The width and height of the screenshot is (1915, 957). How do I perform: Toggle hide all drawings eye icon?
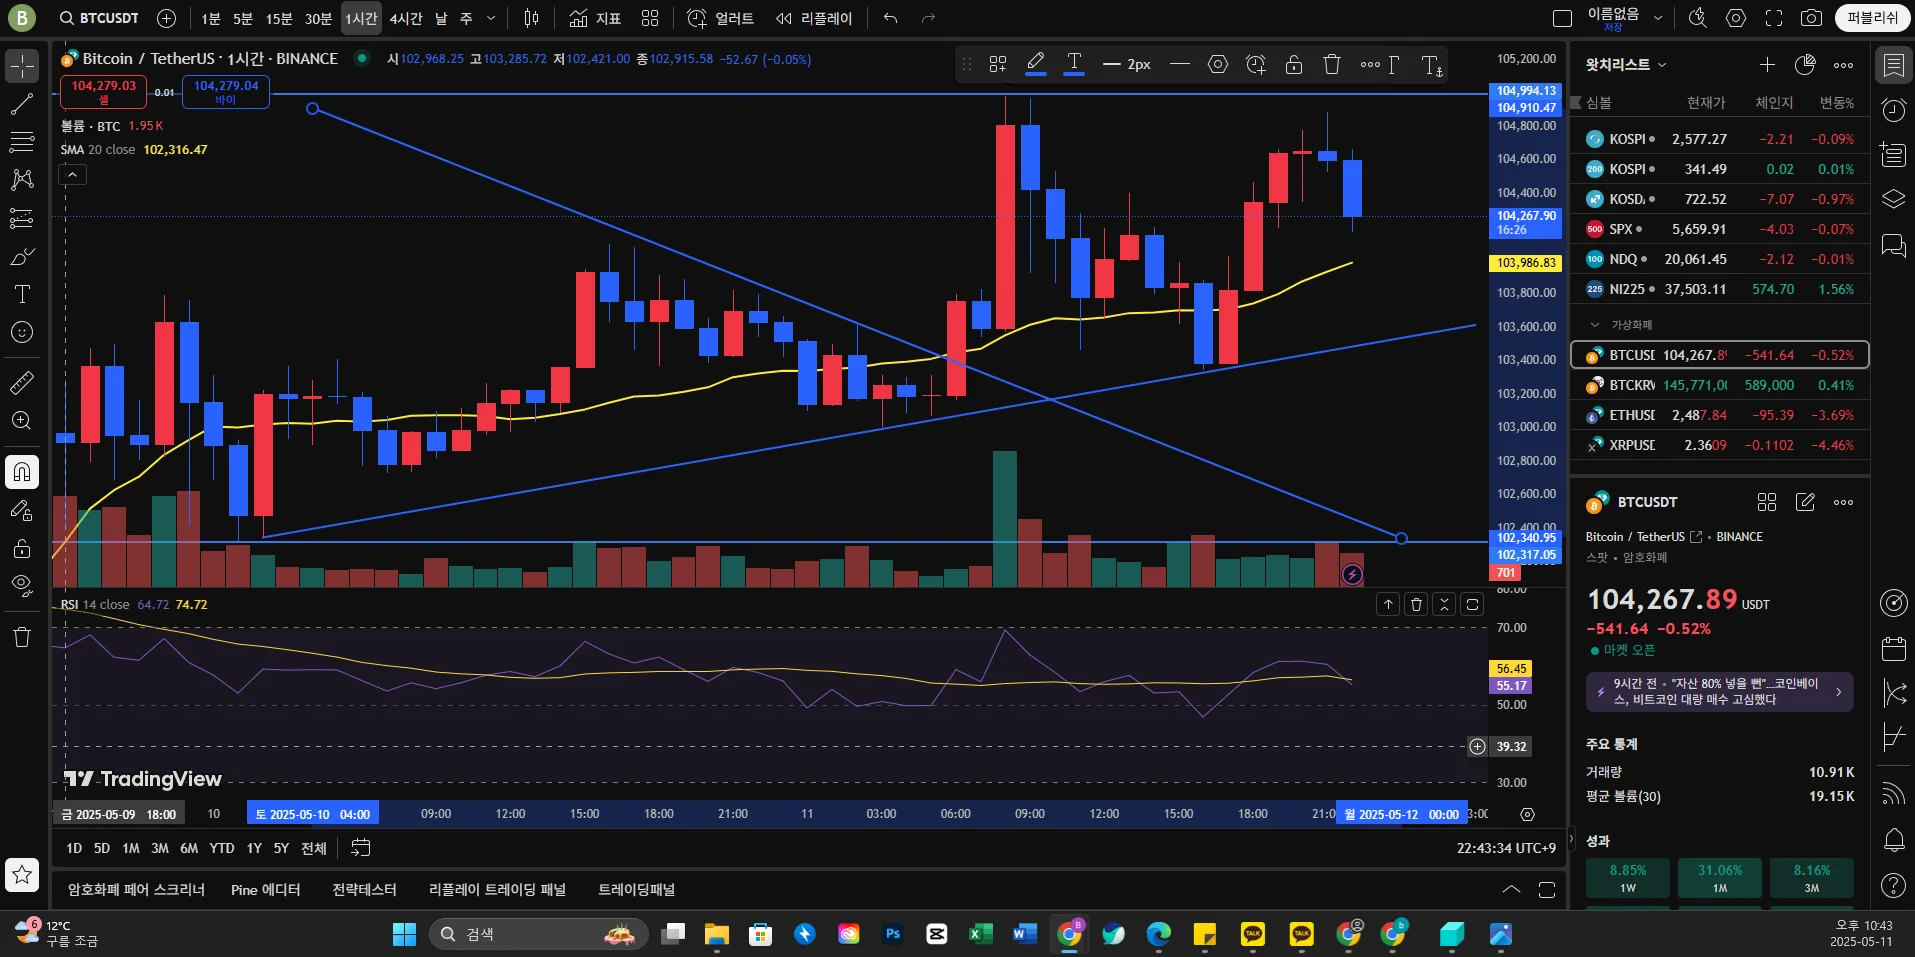21,585
